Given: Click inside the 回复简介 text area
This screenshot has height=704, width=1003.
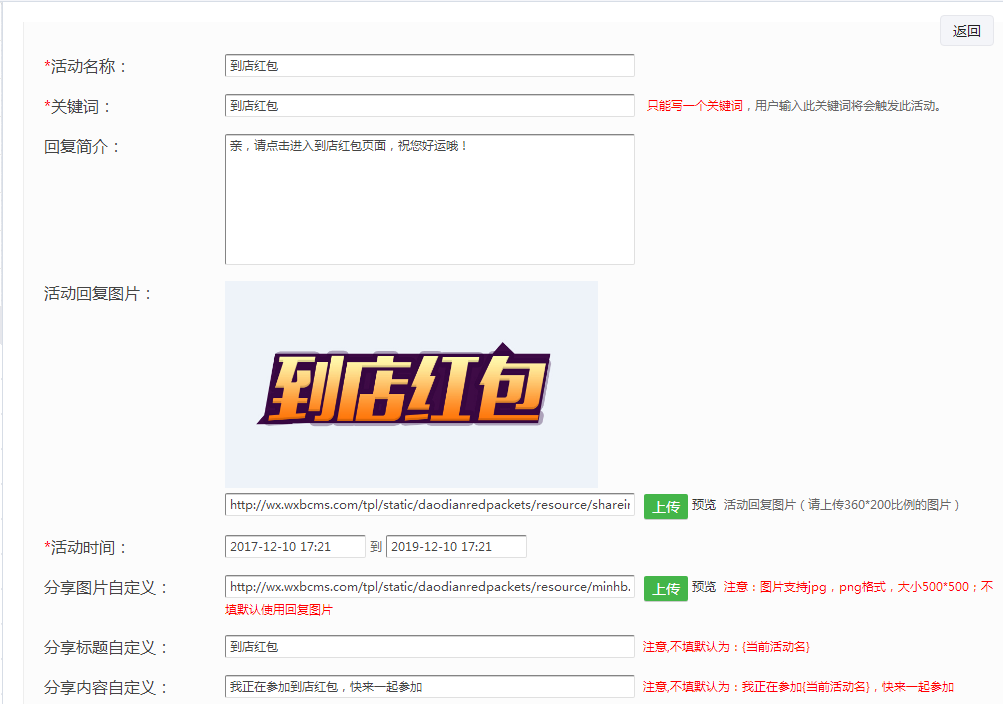Looking at the screenshot, I should click(429, 199).
